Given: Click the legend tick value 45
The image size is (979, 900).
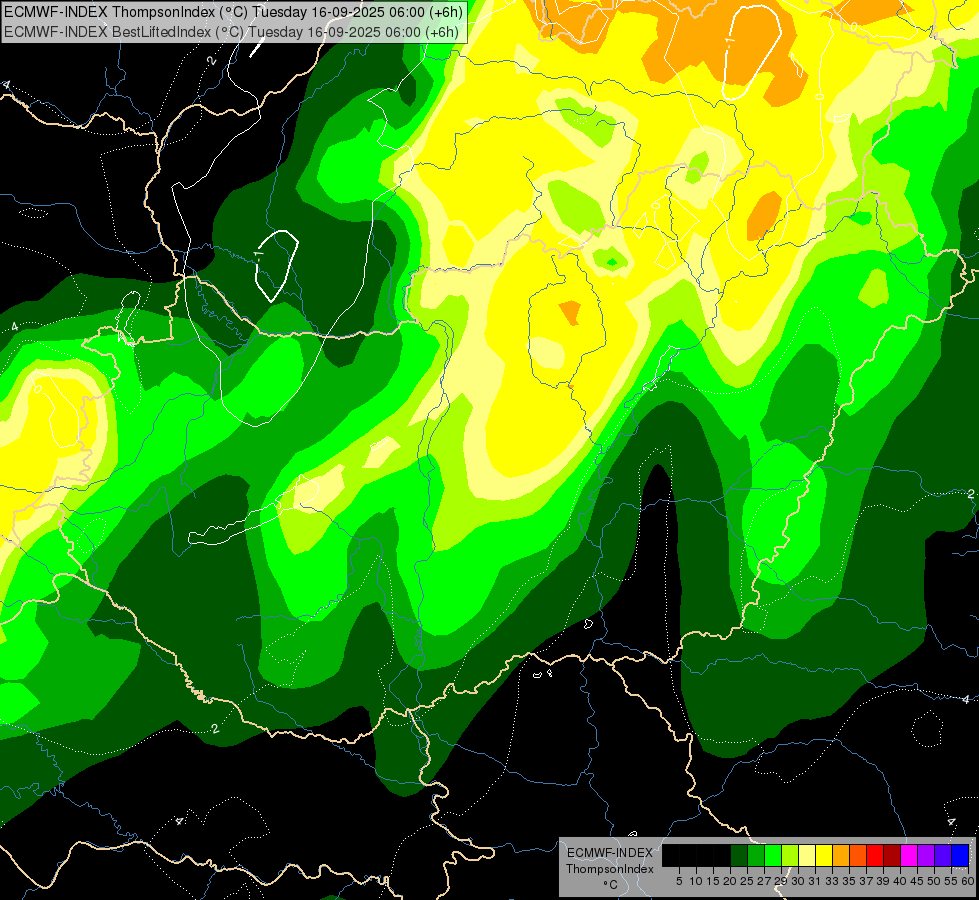Looking at the screenshot, I should 917,881.
